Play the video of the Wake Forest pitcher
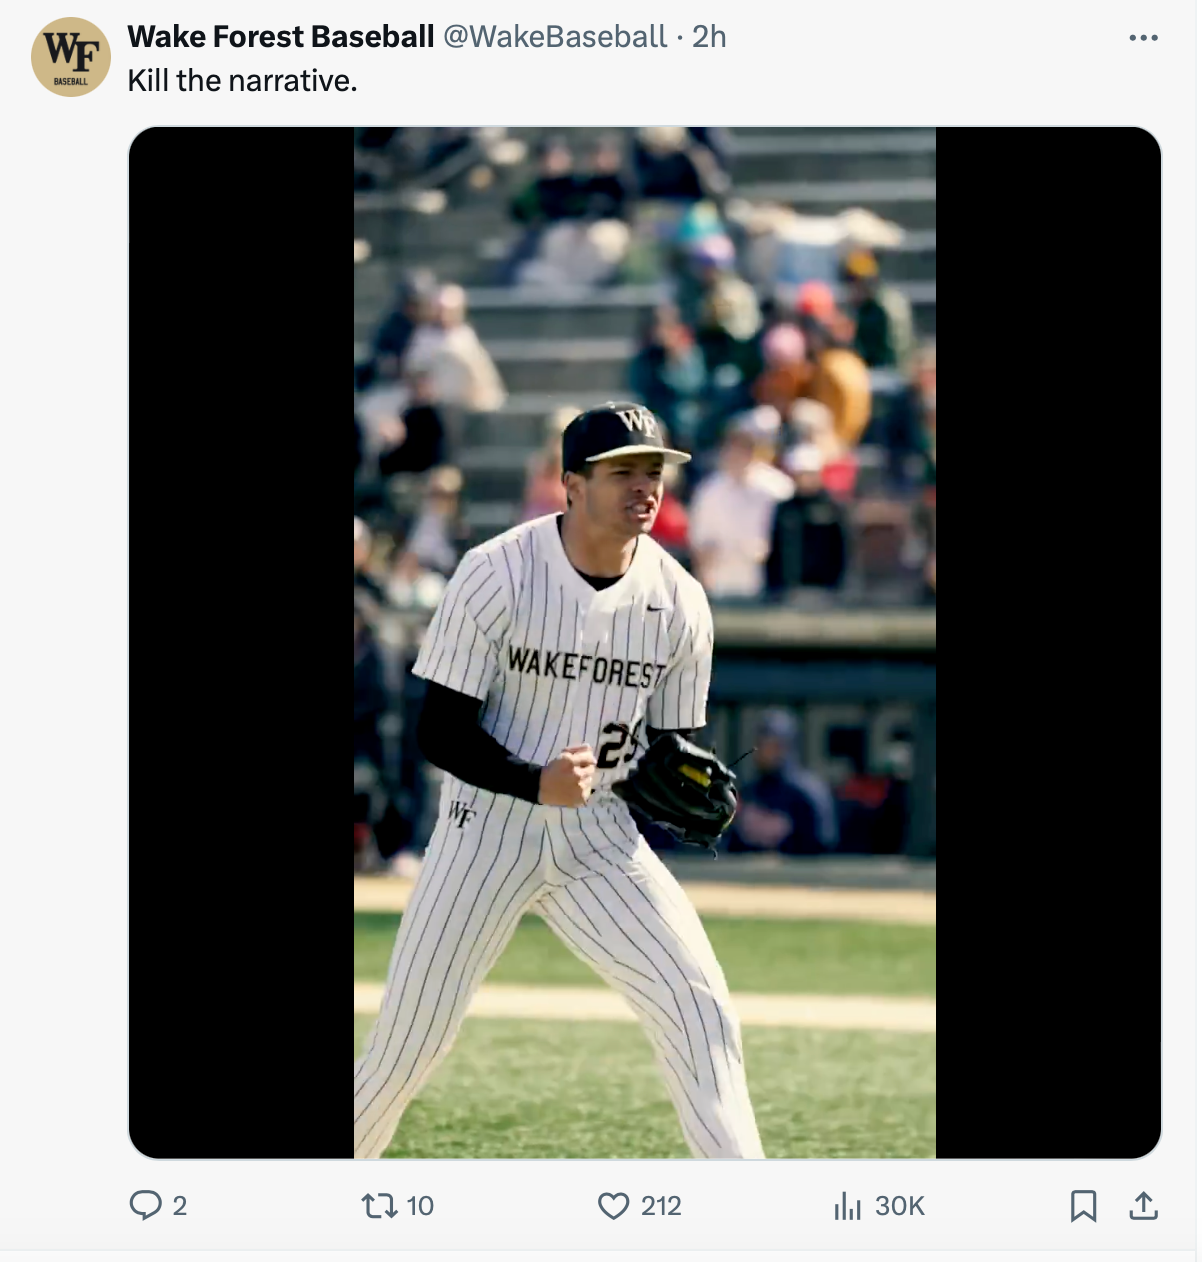 coord(645,642)
